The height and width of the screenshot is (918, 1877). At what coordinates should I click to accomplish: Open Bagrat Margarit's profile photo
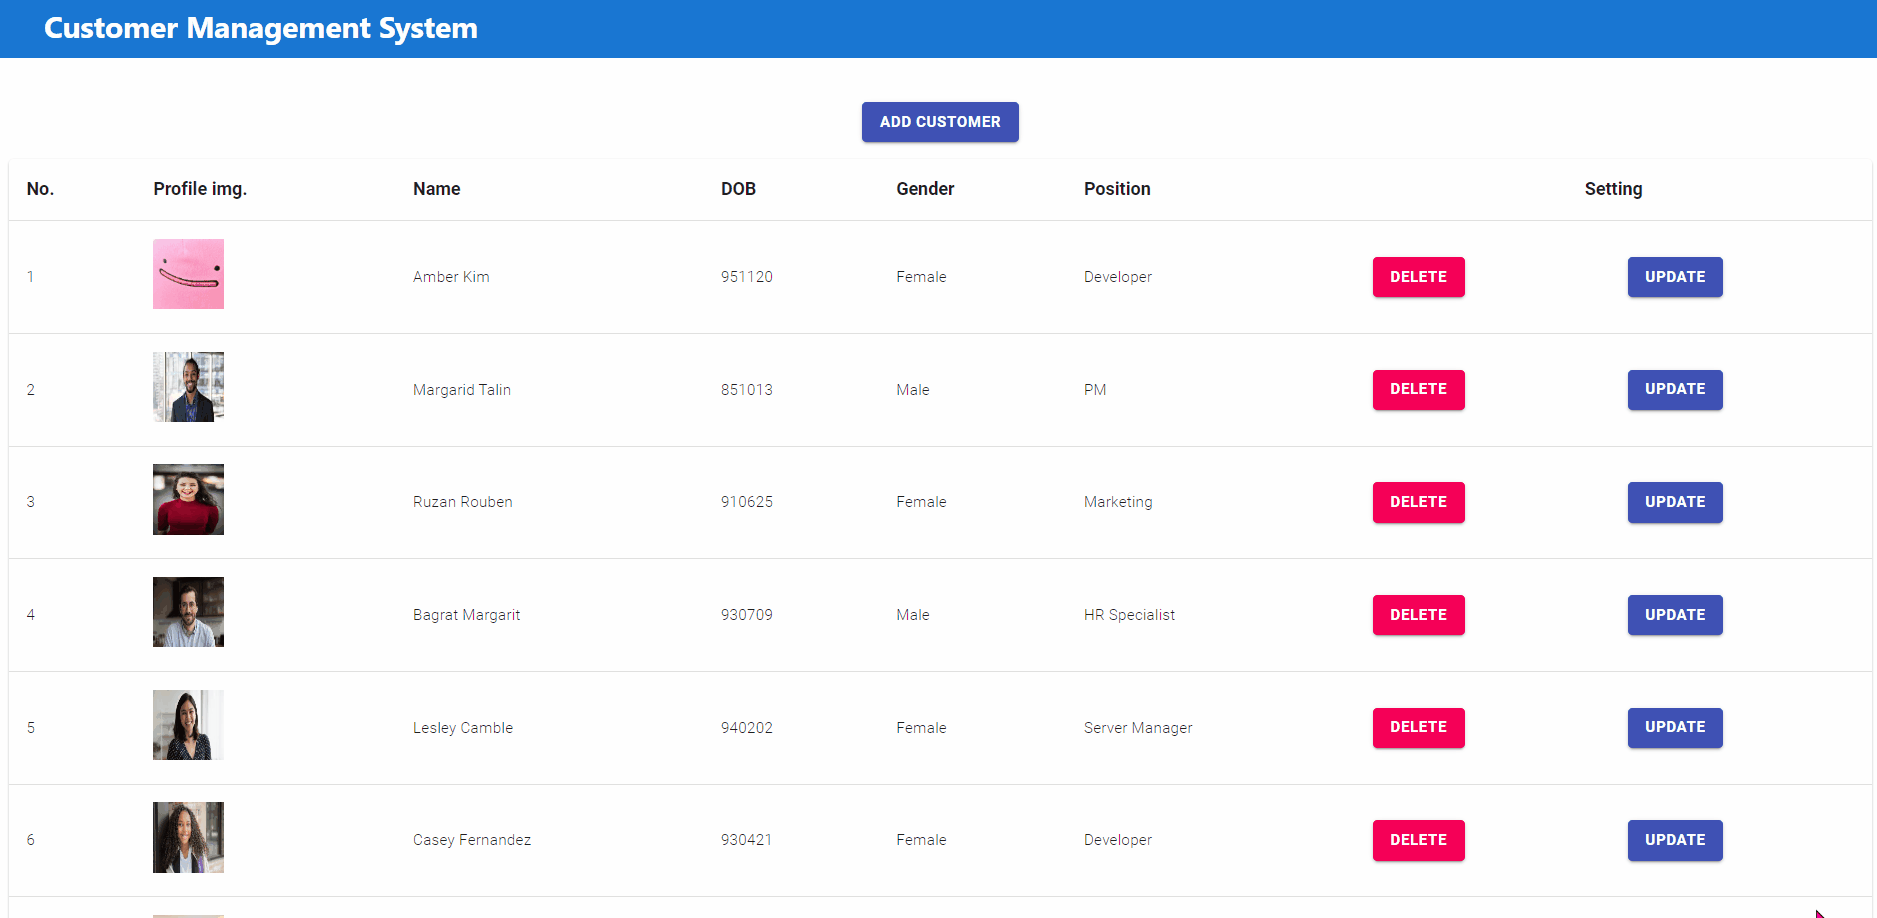click(188, 612)
